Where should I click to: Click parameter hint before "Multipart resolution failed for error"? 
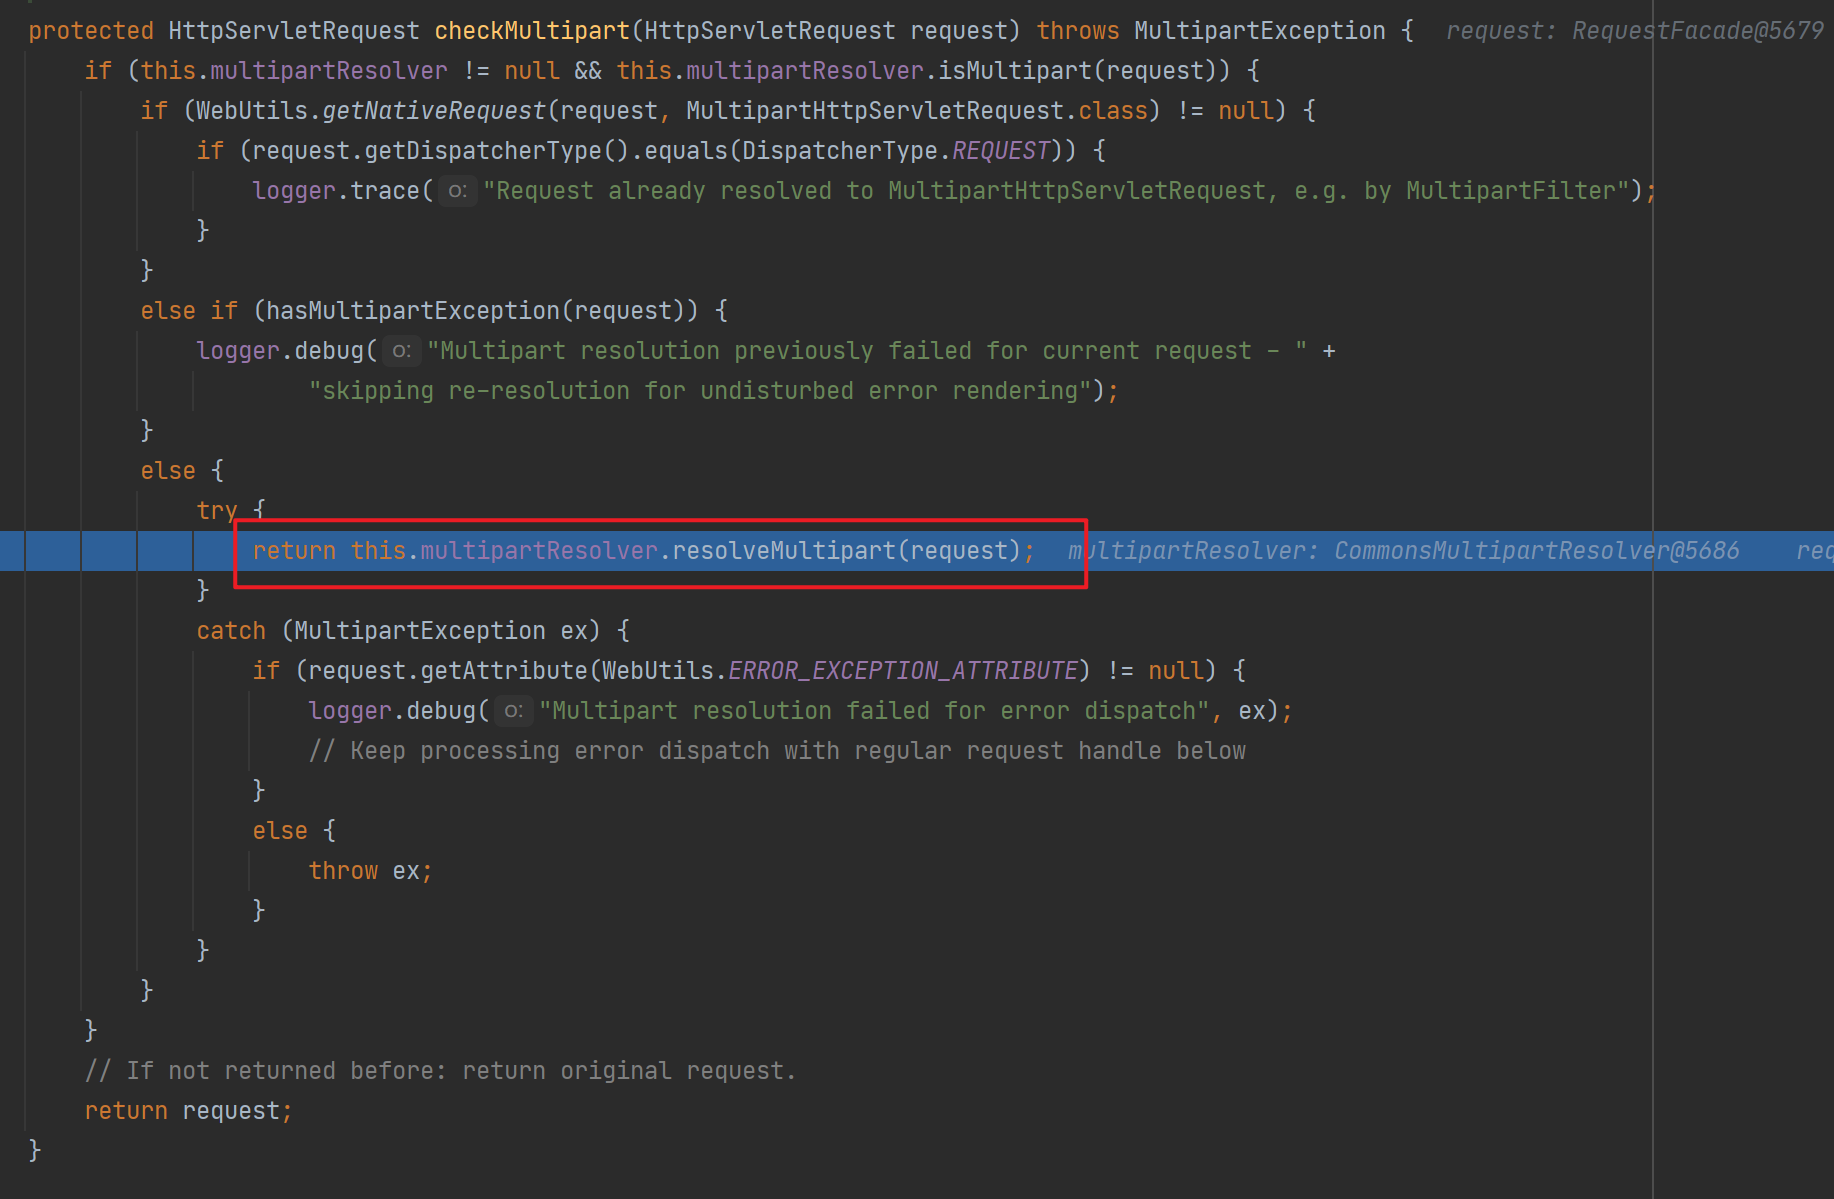(x=513, y=711)
